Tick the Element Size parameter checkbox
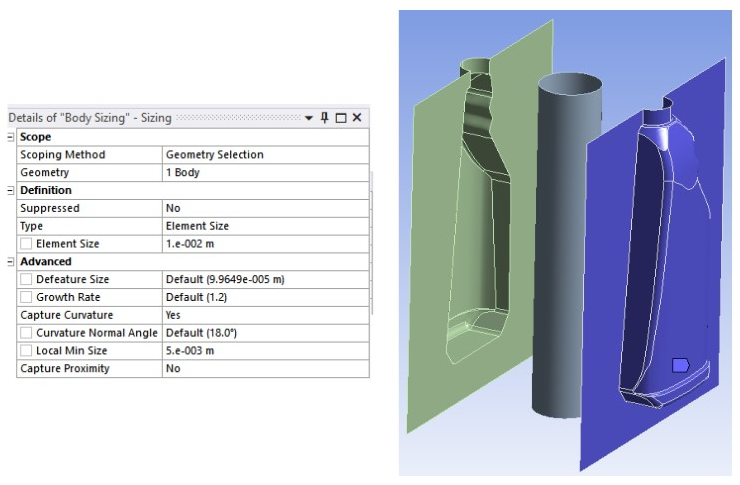Viewport: 740px width, 485px height. (26, 244)
